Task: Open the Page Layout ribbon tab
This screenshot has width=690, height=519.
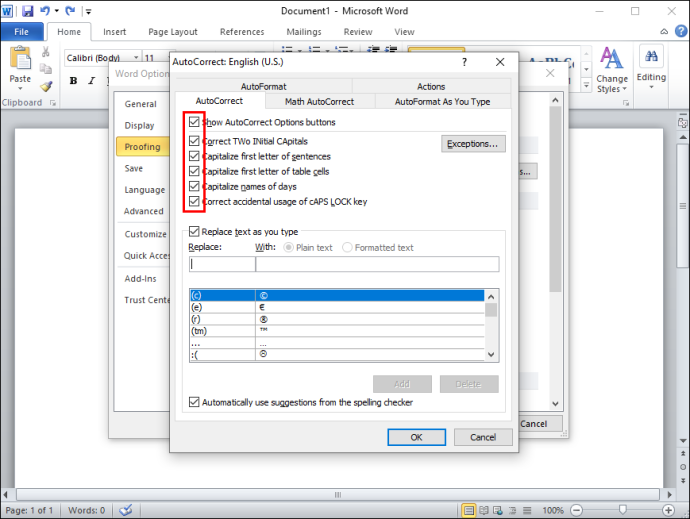Action: click(x=173, y=32)
